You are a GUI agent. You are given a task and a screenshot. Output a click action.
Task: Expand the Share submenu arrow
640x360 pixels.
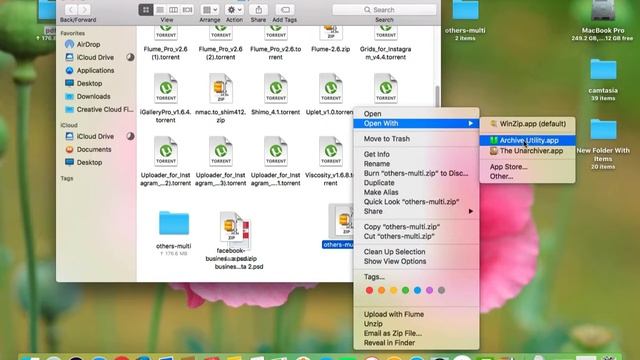(471, 211)
